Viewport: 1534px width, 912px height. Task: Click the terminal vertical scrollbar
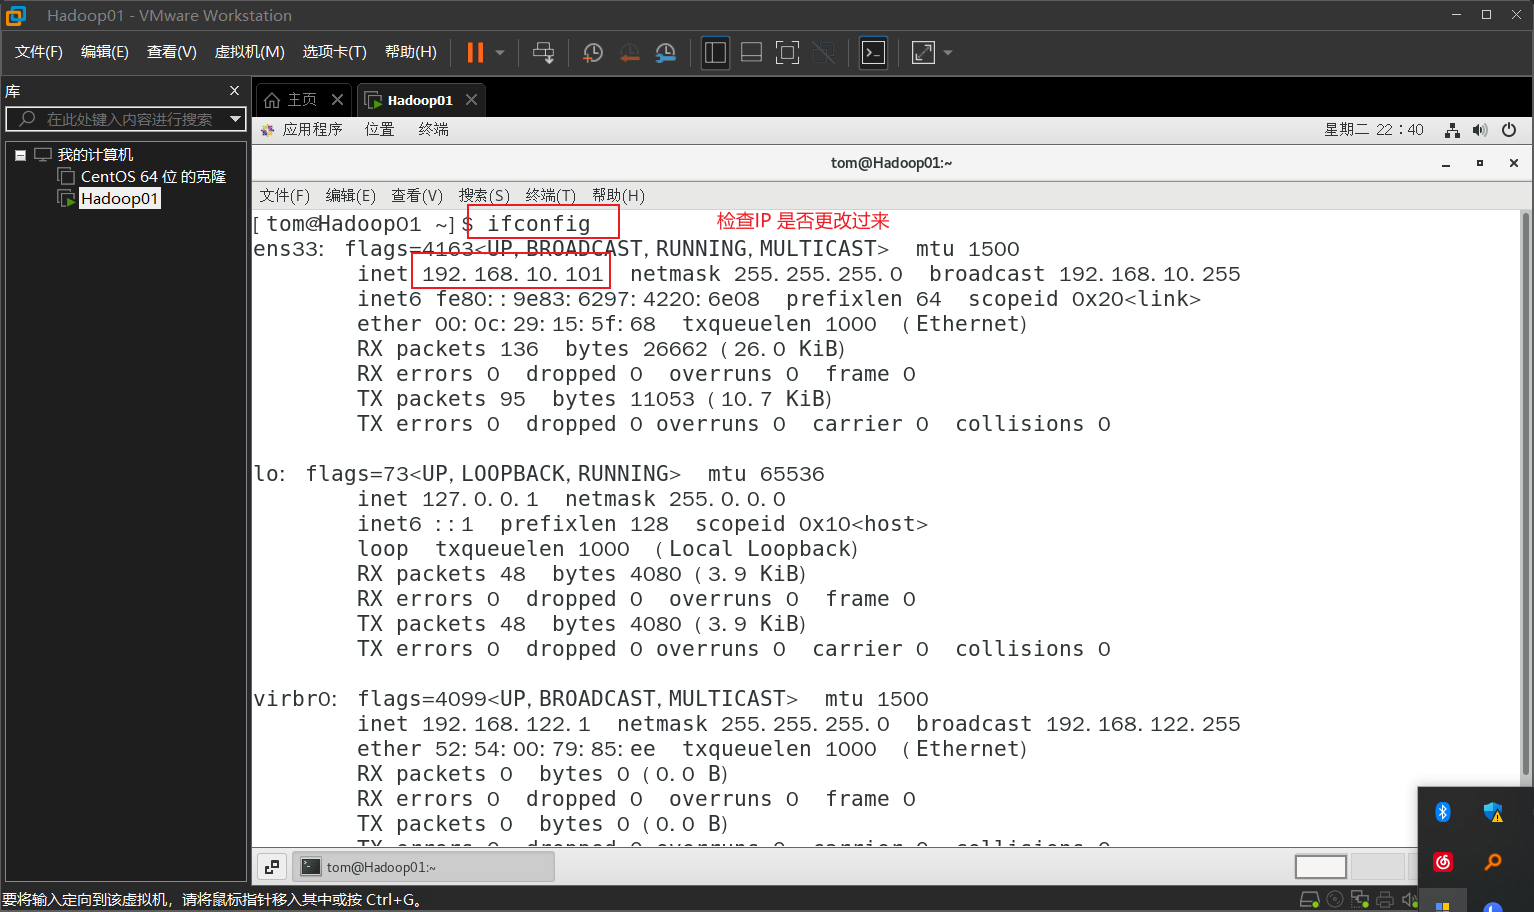pos(1525,495)
